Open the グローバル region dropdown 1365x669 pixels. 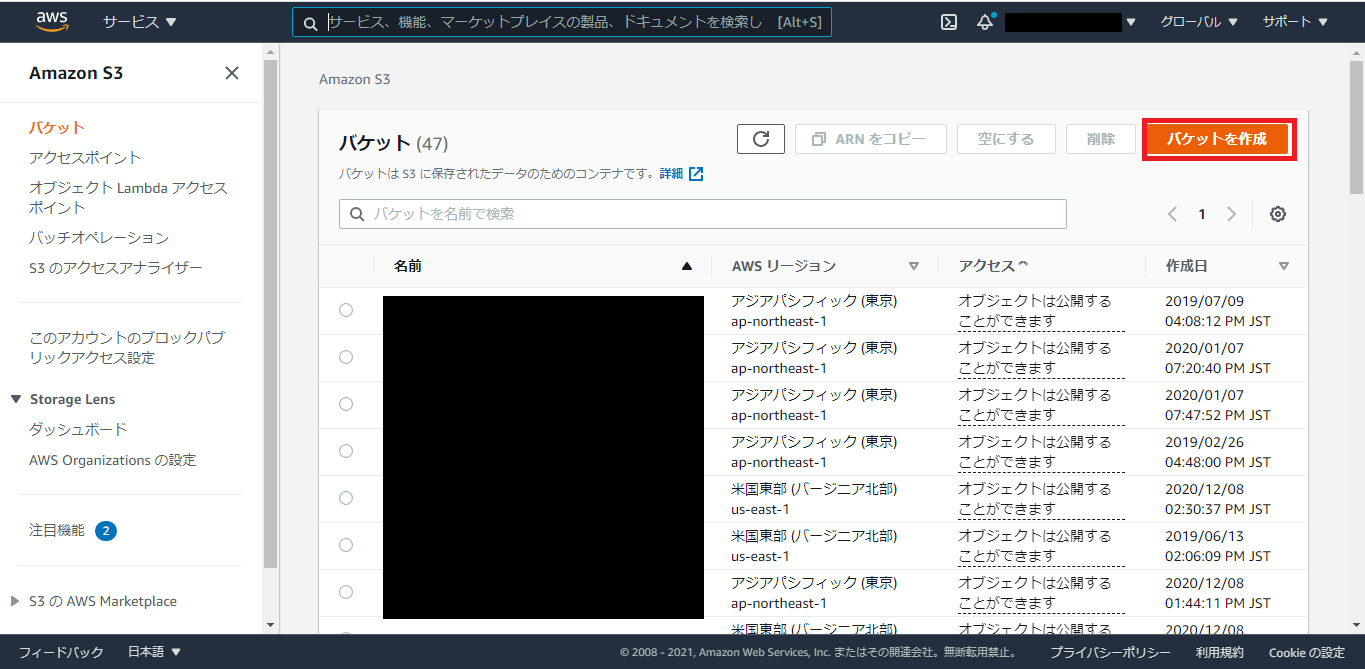1198,22
